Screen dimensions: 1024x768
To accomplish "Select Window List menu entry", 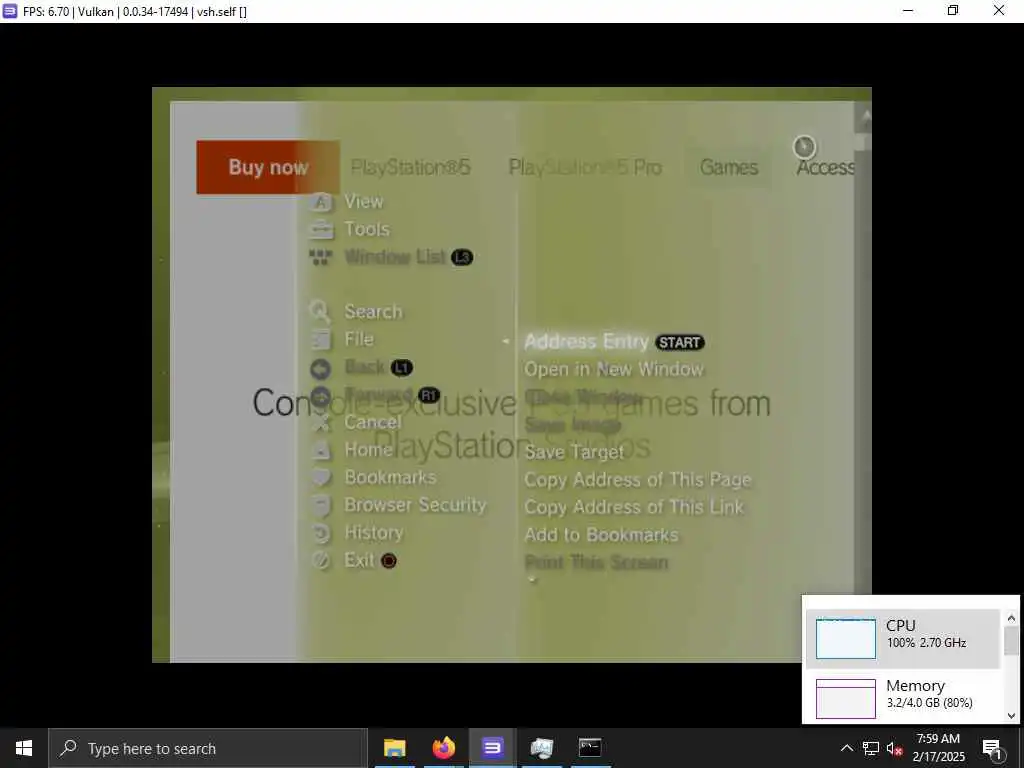I will [395, 257].
